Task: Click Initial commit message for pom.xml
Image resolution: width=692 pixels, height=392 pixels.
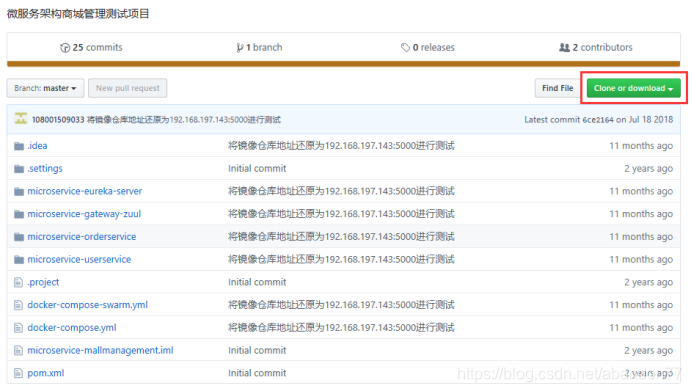Action: (x=257, y=373)
